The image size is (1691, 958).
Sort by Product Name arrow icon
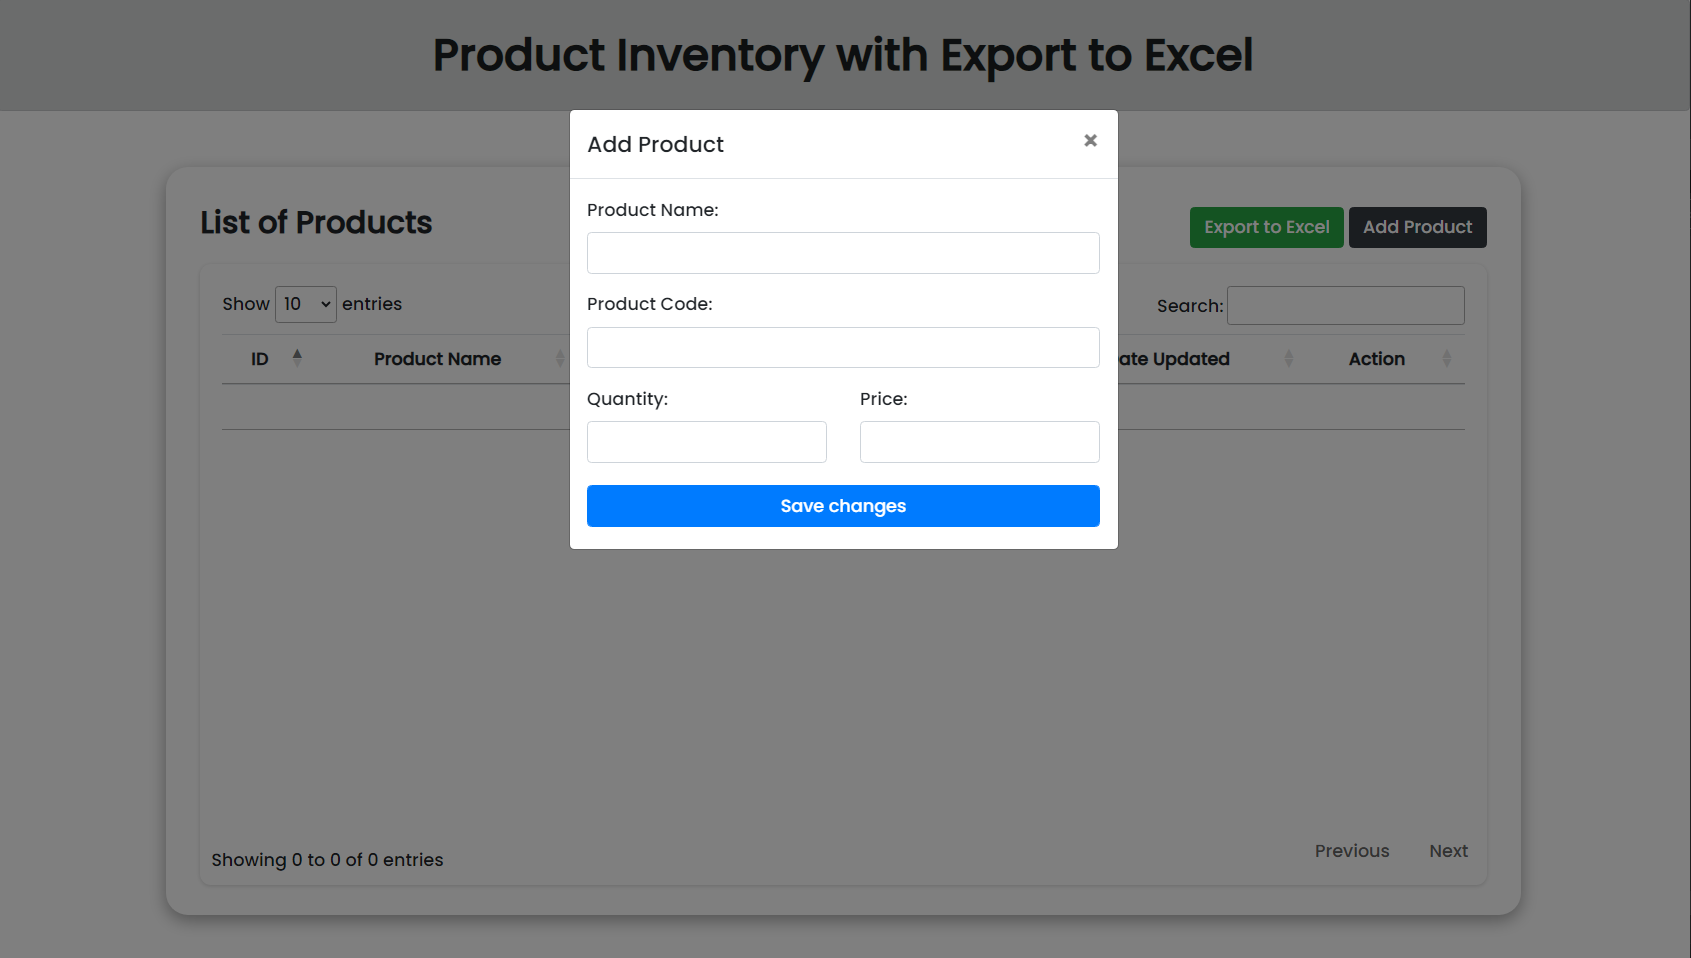(560, 358)
